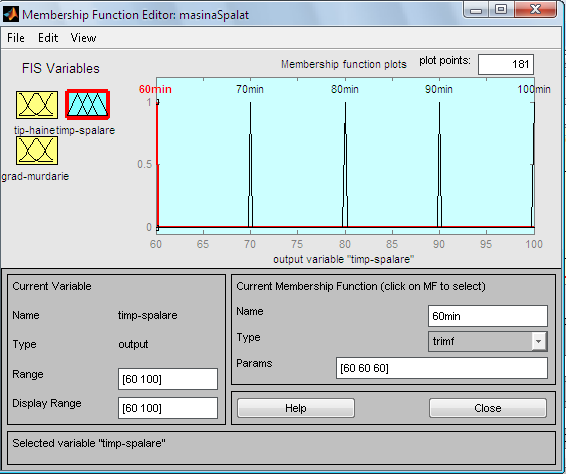Click the Help button

pyautogui.click(x=296, y=408)
